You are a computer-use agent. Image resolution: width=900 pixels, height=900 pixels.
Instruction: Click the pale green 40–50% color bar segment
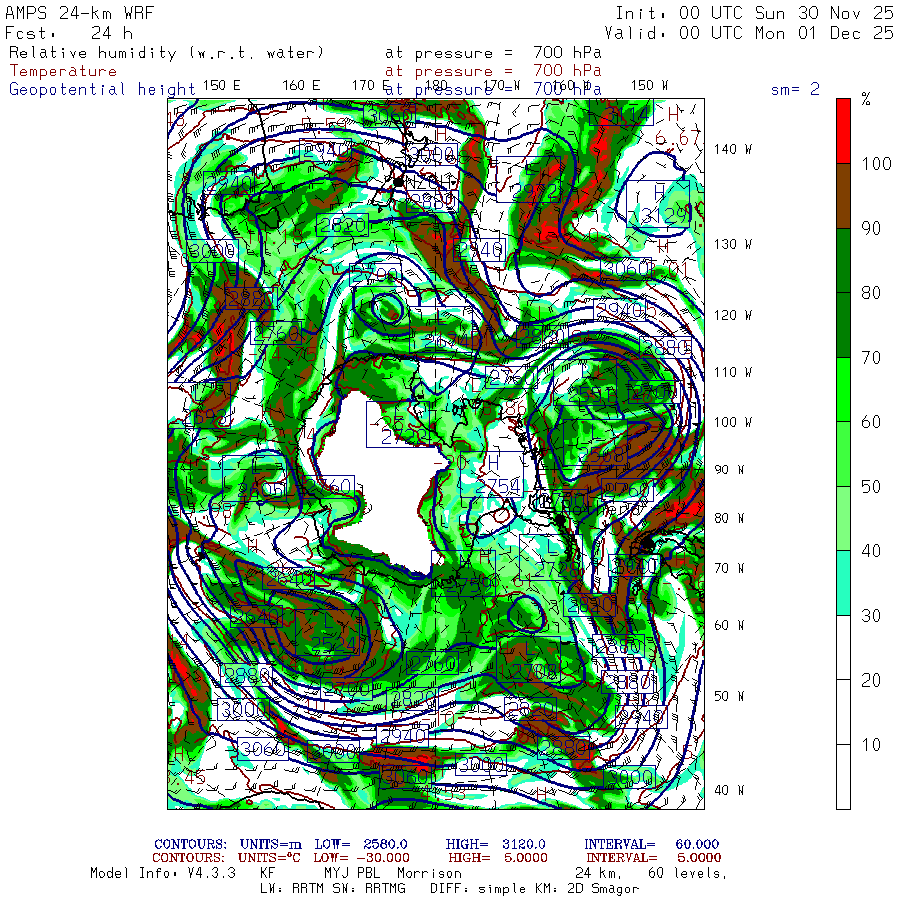(x=843, y=519)
